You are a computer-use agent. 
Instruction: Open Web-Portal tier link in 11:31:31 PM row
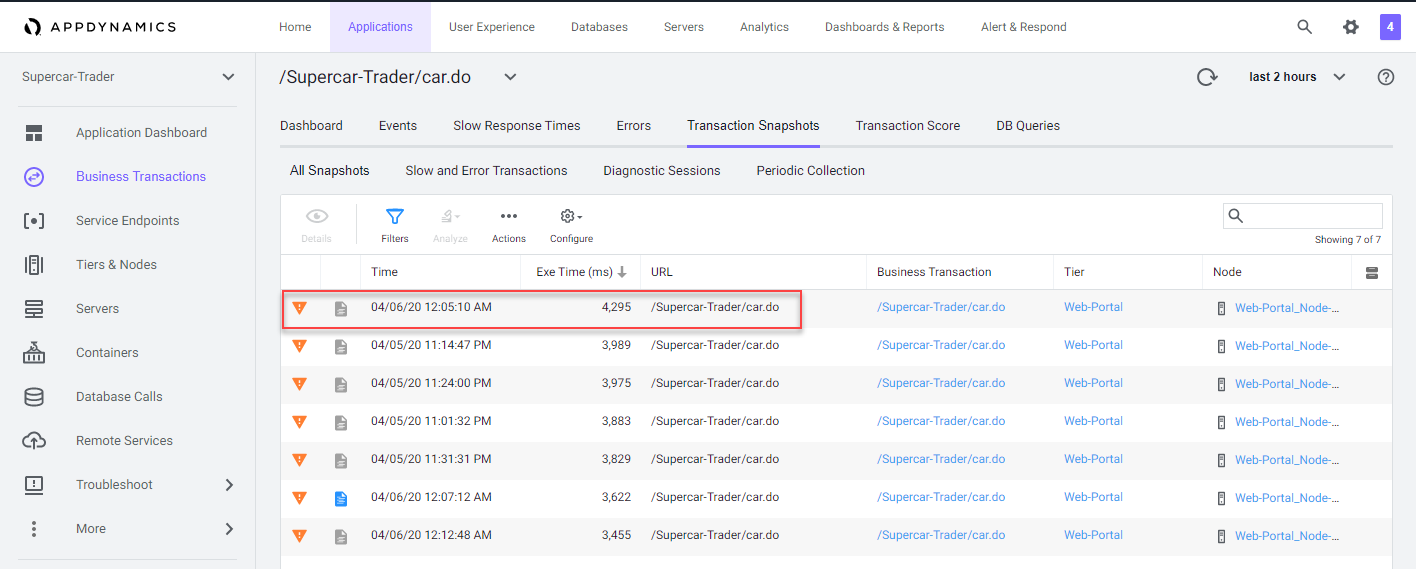tap(1093, 459)
